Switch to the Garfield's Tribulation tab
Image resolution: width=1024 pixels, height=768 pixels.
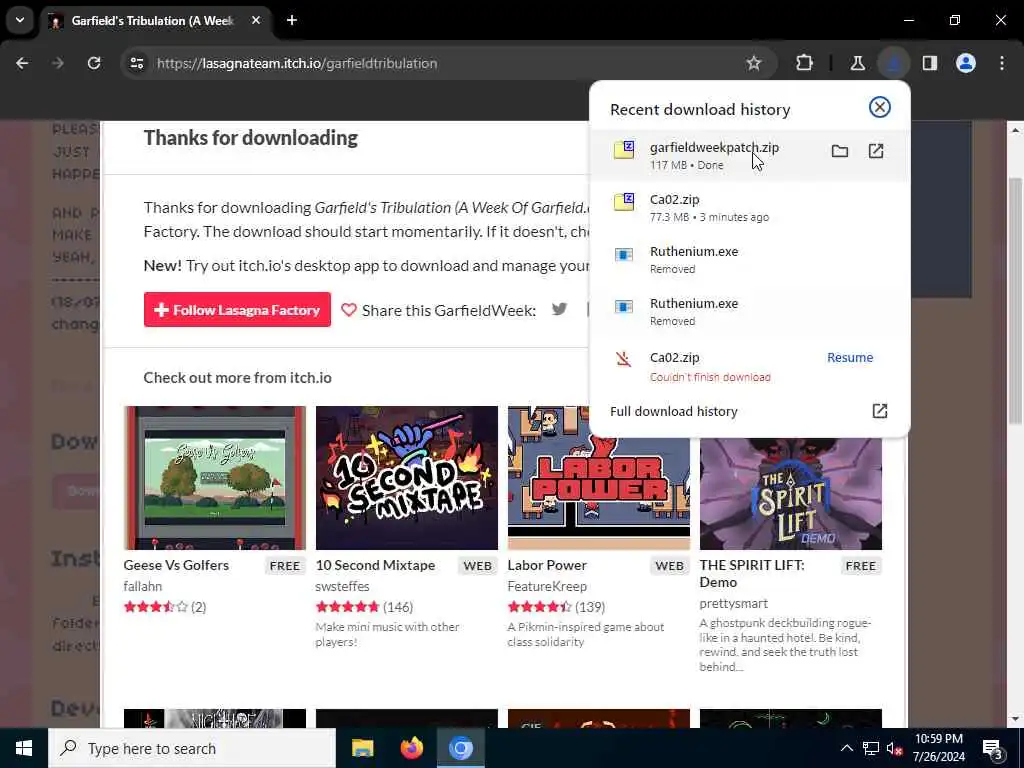(154, 21)
